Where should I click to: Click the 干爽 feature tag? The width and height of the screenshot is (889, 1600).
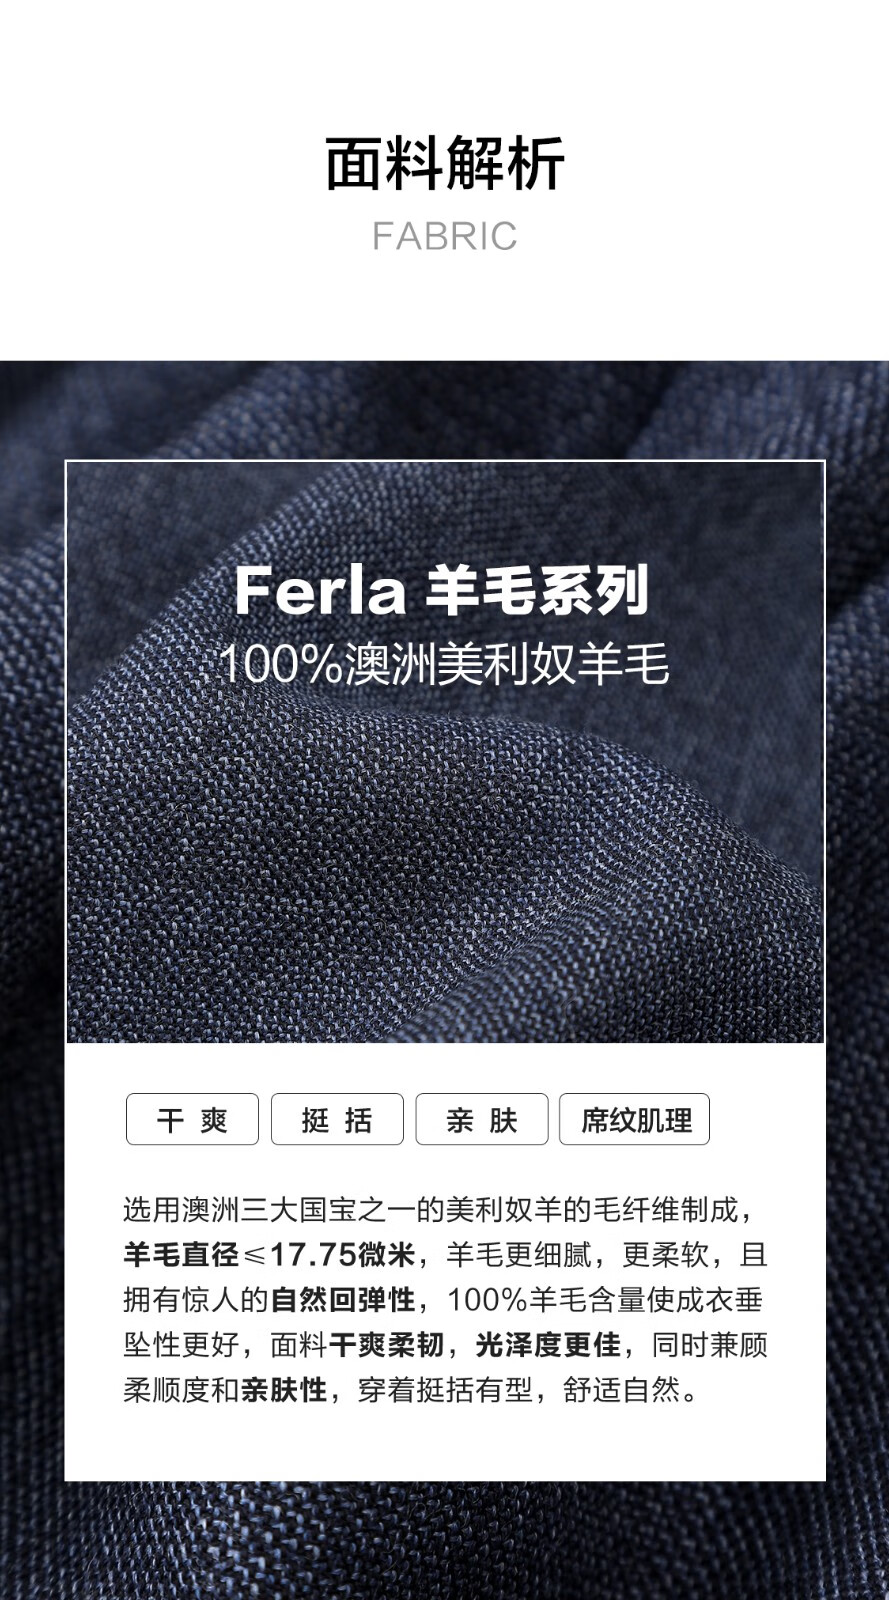pyautogui.click(x=192, y=1119)
